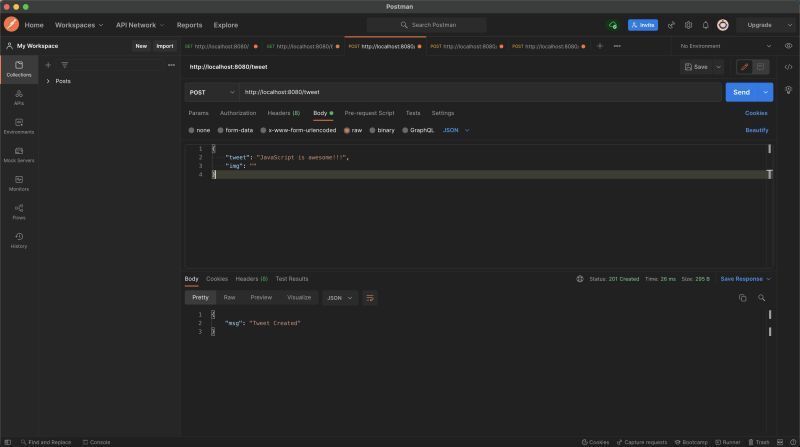The height and width of the screenshot is (447, 800).
Task: Open the JSON body format dropdown
Action: pos(456,131)
